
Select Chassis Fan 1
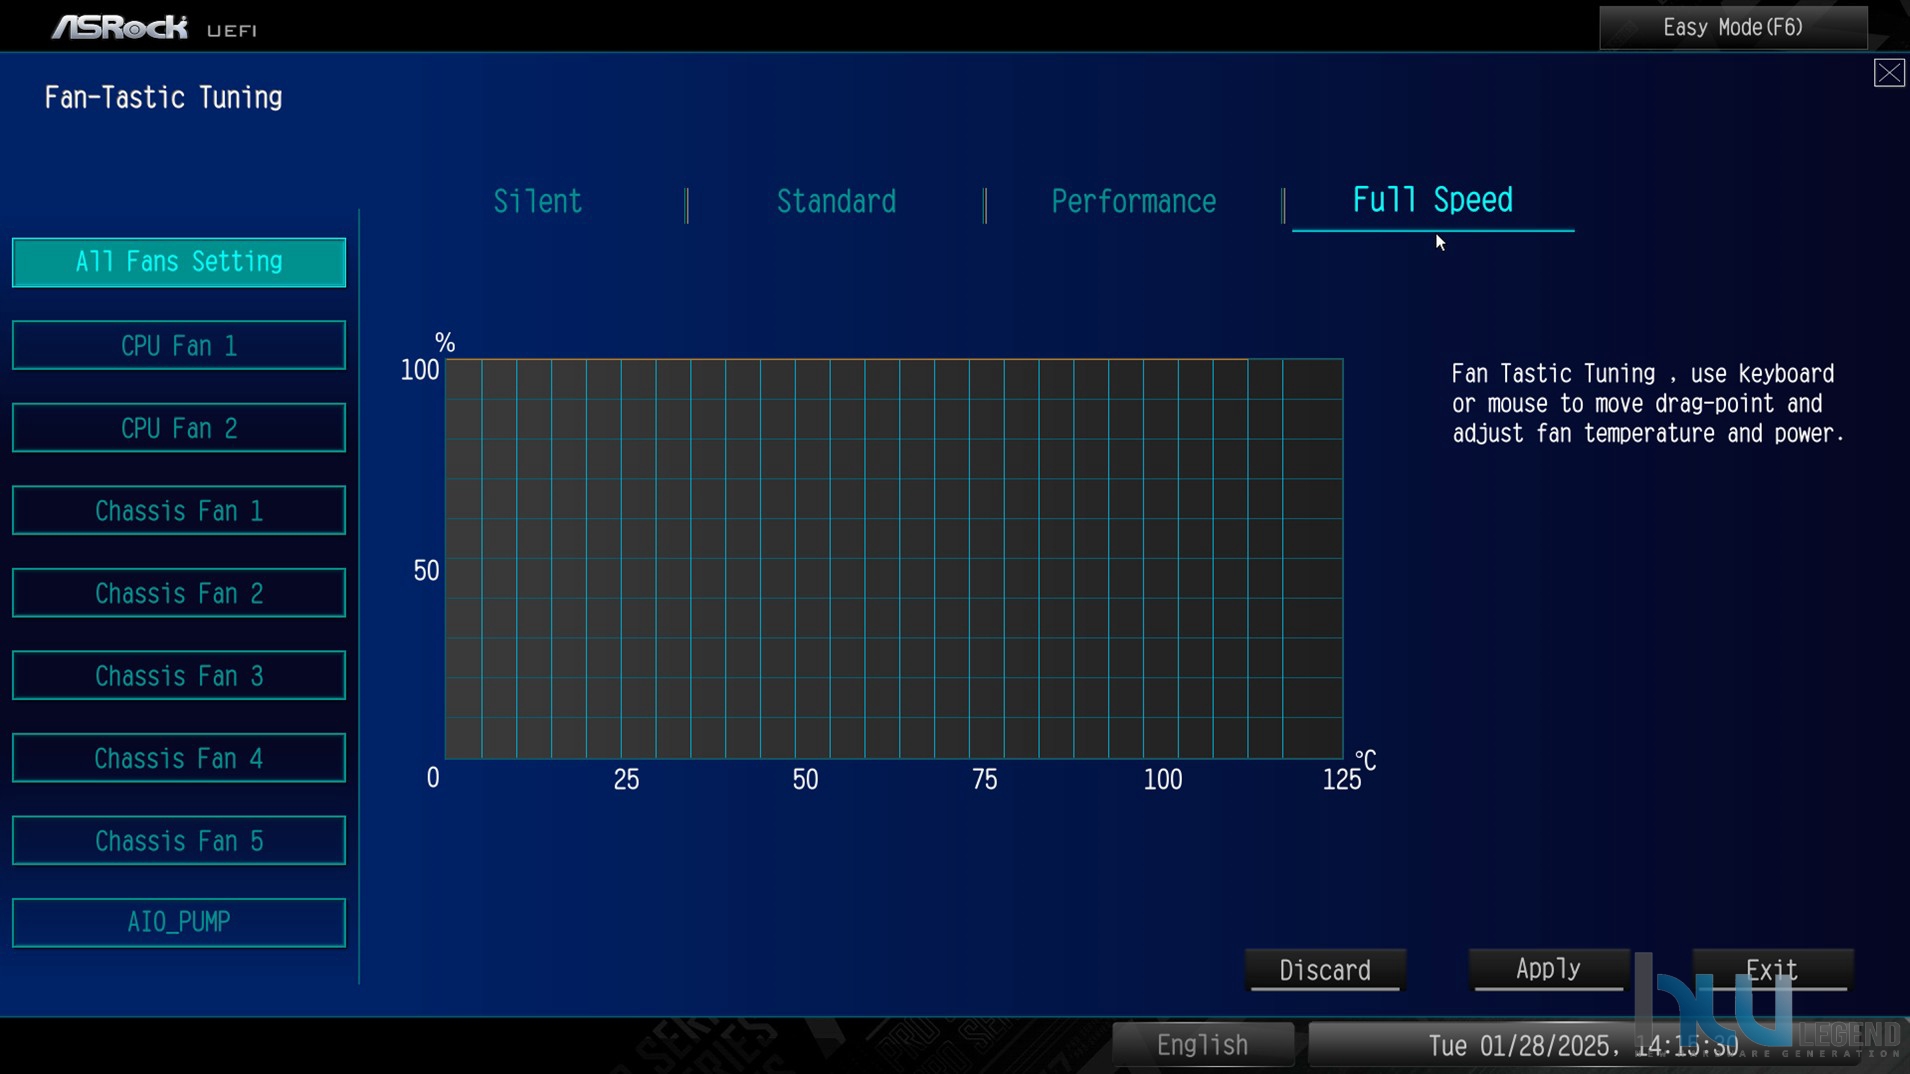[179, 511]
